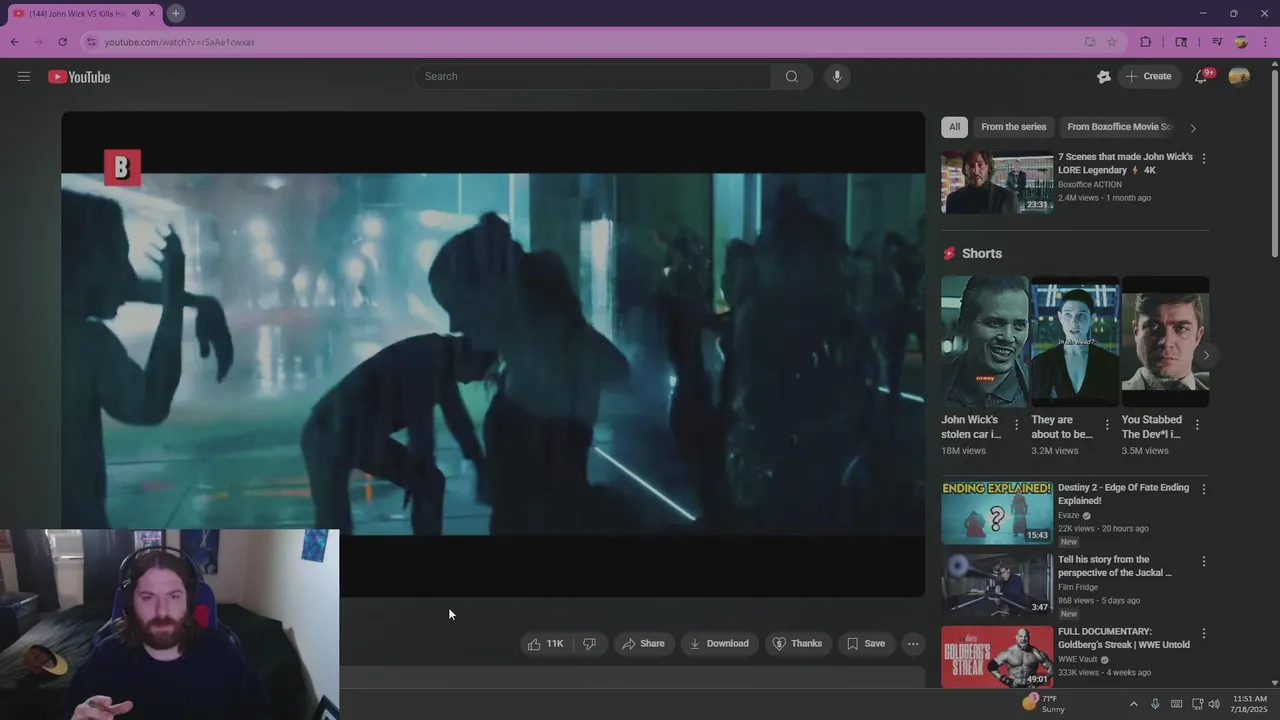The width and height of the screenshot is (1280, 720).
Task: Open the taskbar volume control
Action: [x=1214, y=704]
